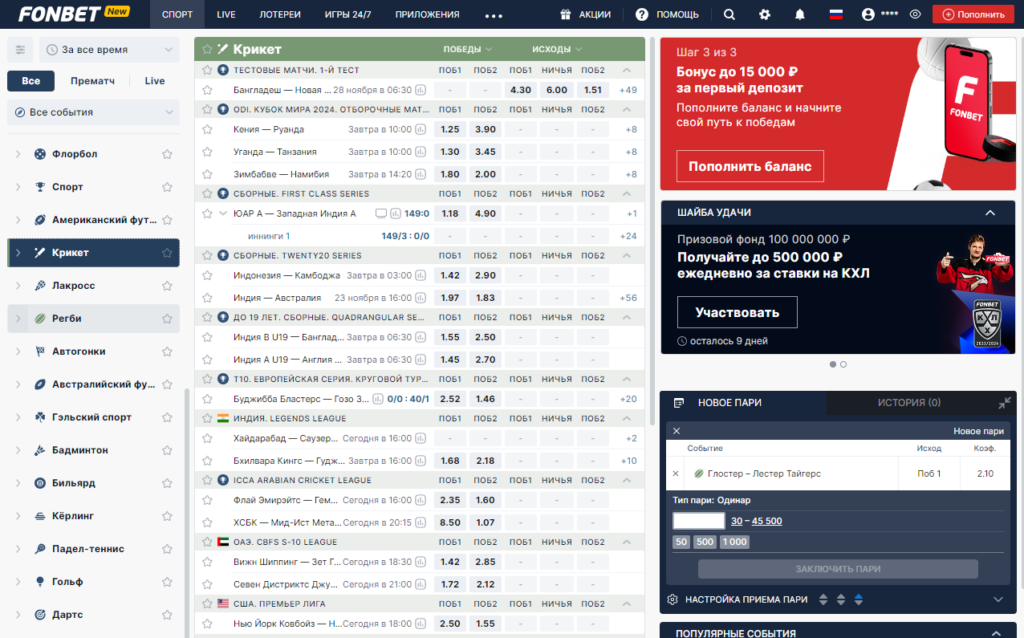Click the Падел-теннис racket icon
The image size is (1024, 638).
click(40, 549)
